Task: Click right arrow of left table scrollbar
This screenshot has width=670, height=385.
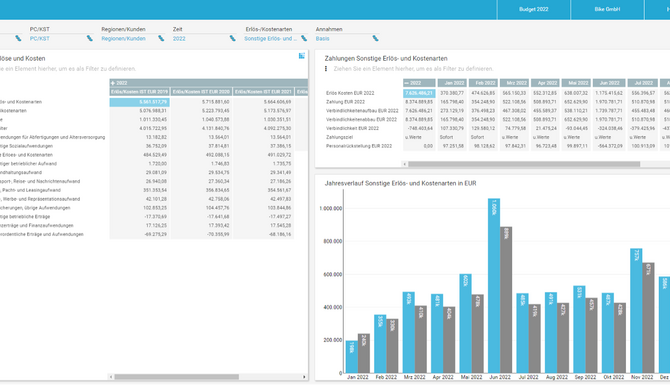Action: [x=304, y=377]
